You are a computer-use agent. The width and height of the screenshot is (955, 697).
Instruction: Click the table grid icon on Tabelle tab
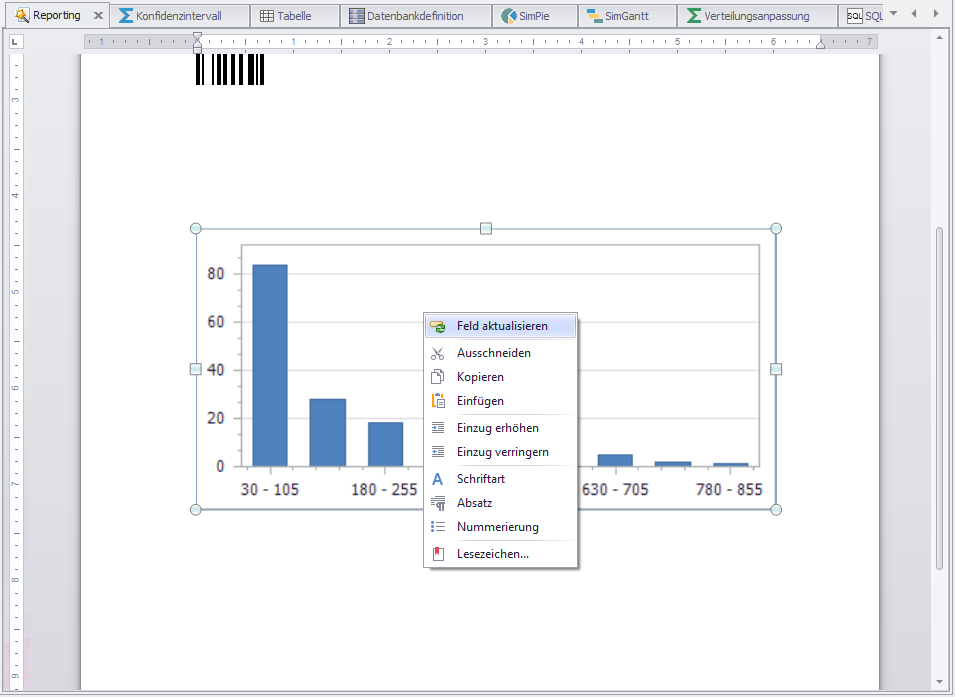tap(267, 16)
